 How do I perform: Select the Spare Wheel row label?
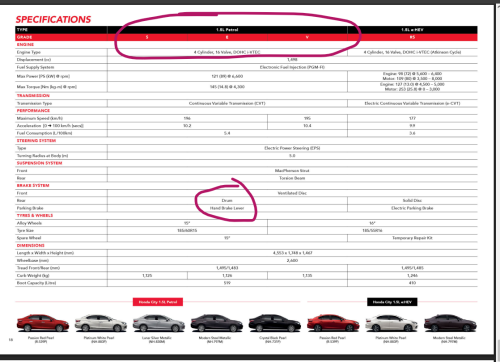(x=29, y=238)
